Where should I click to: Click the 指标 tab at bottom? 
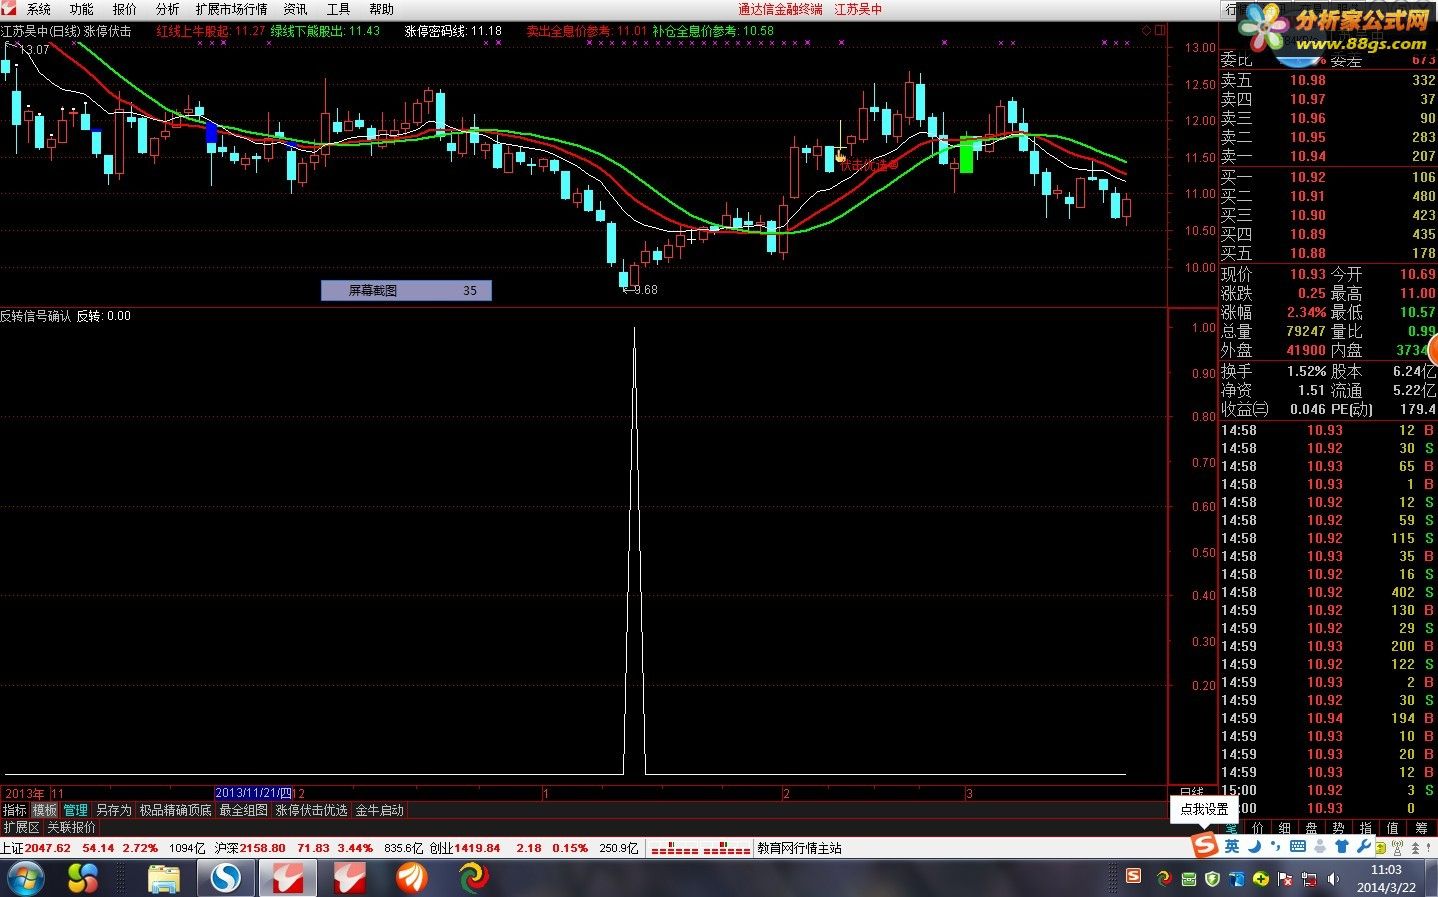pos(14,810)
